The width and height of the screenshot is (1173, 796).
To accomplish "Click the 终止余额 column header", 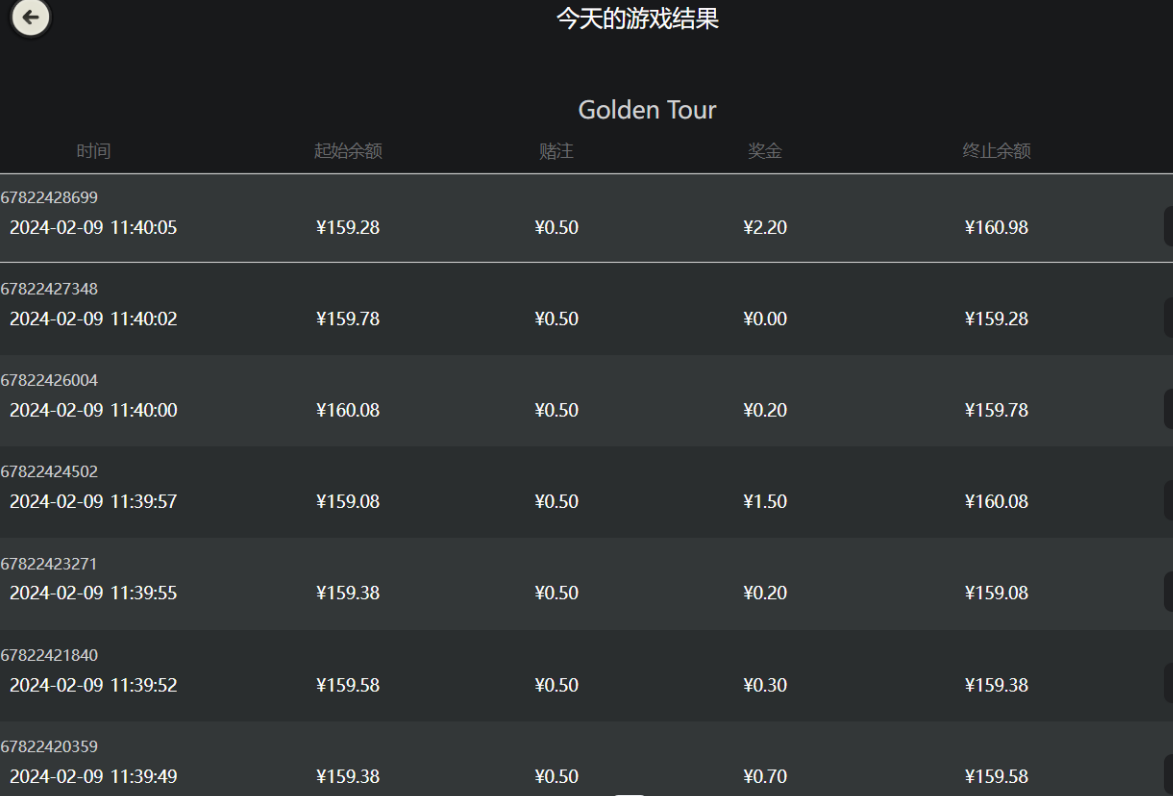I will pyautogui.click(x=996, y=151).
